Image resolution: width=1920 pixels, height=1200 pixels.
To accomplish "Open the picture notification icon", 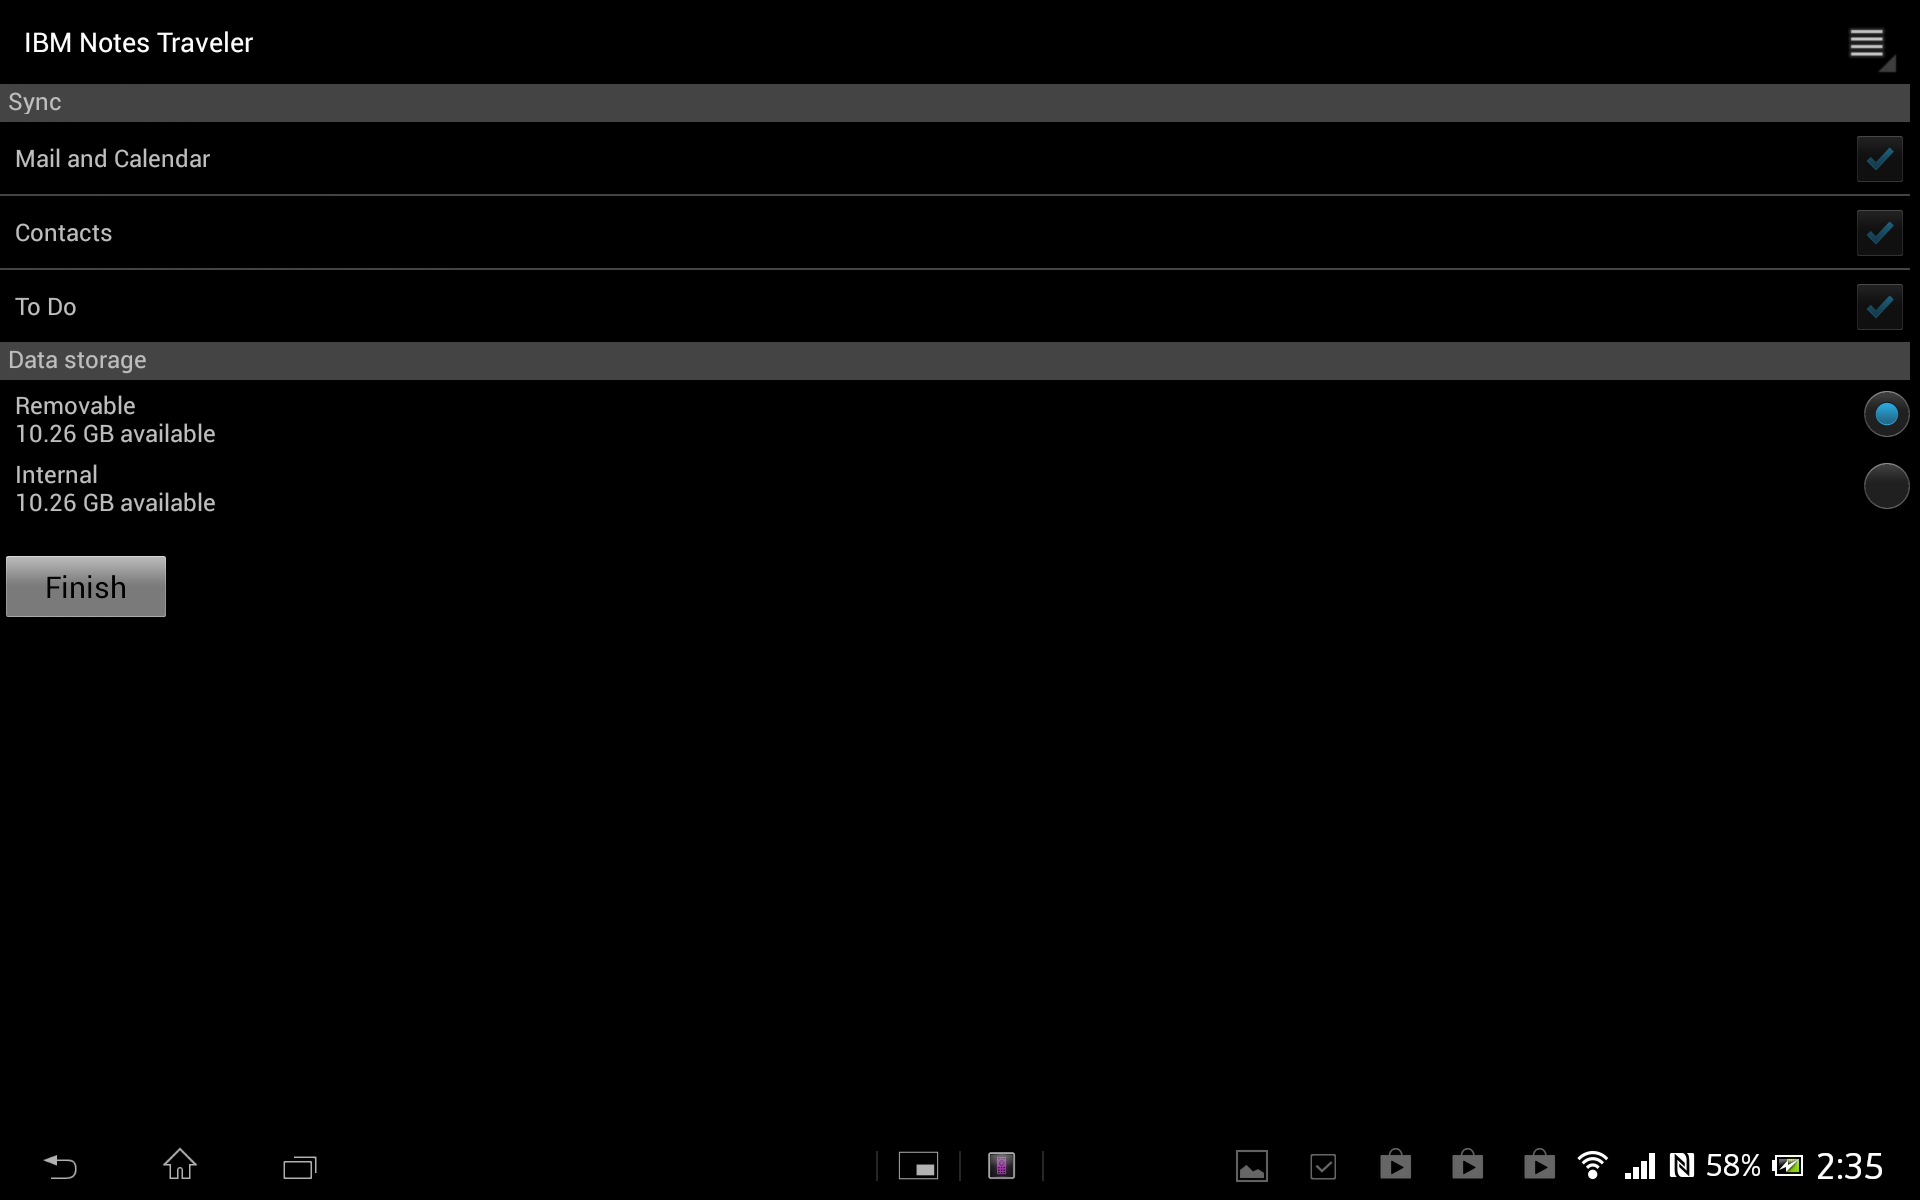I will 1252,1166.
